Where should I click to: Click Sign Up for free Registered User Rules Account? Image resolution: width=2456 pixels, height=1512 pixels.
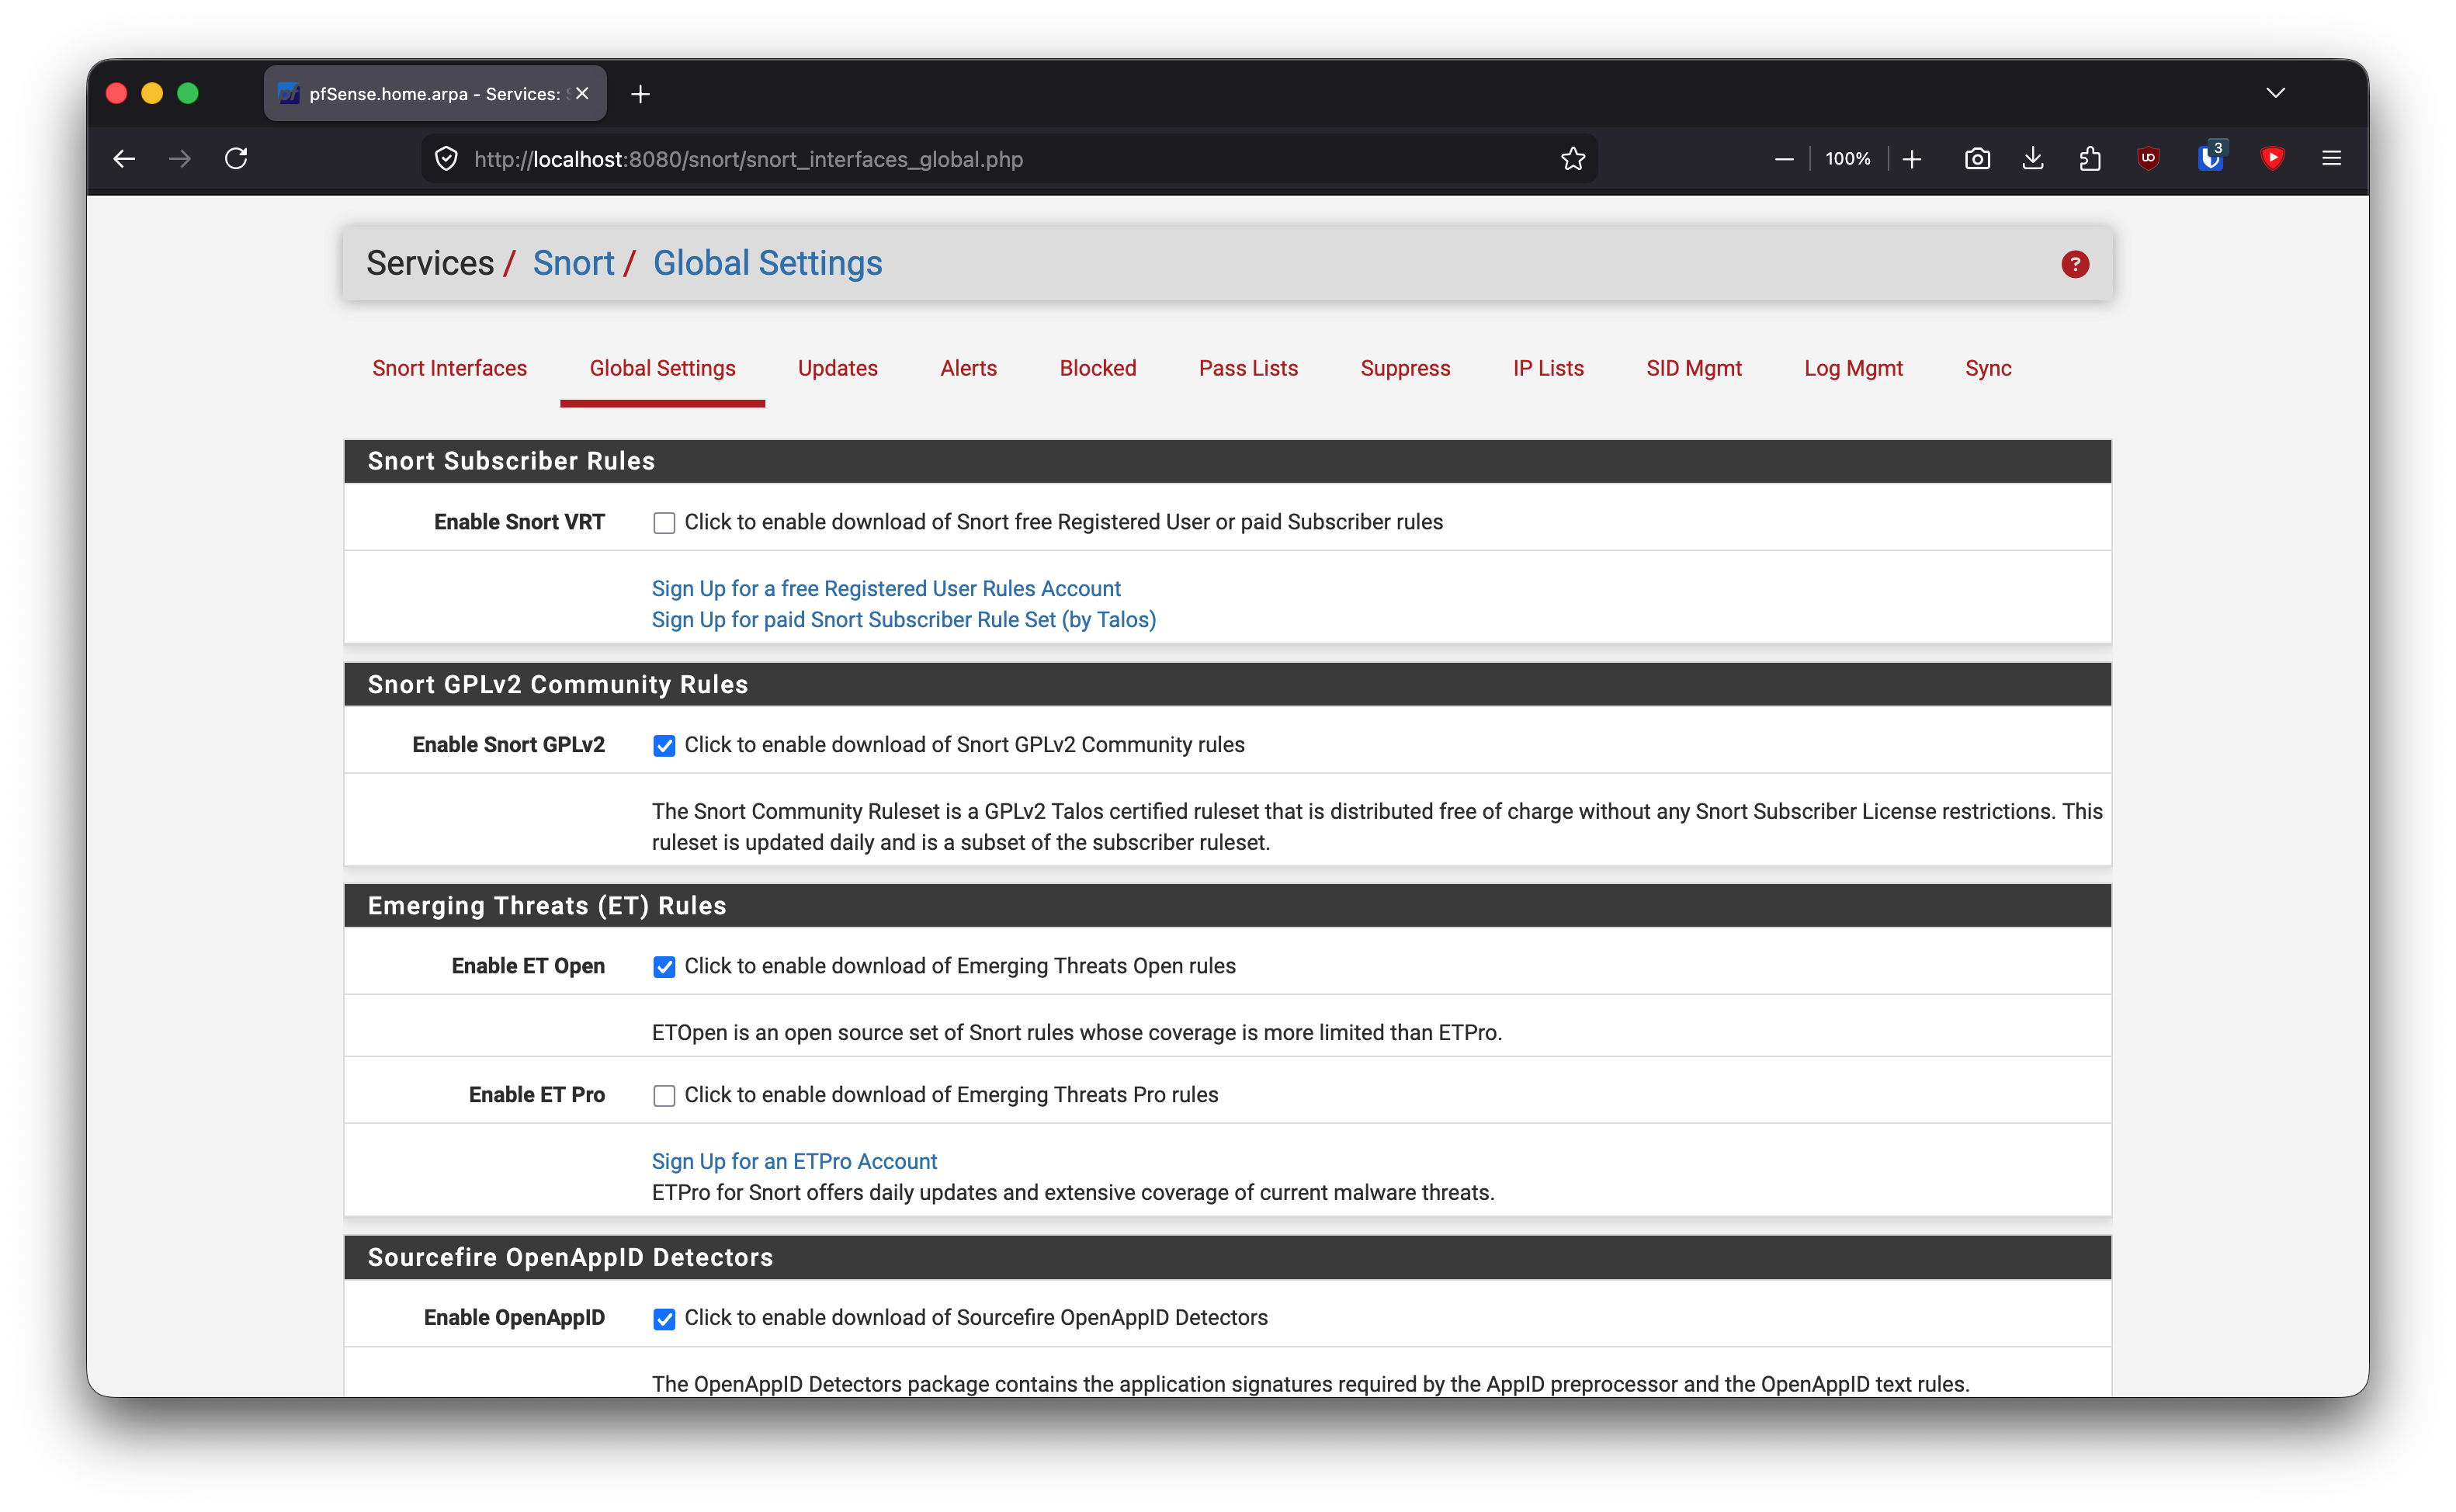tap(886, 588)
